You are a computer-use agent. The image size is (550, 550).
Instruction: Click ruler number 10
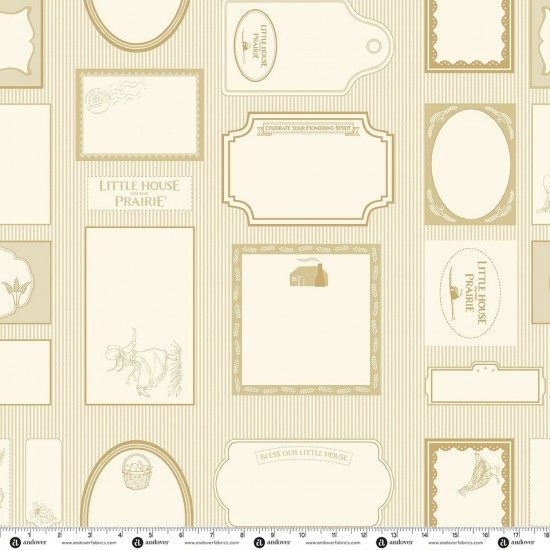coord(302,535)
